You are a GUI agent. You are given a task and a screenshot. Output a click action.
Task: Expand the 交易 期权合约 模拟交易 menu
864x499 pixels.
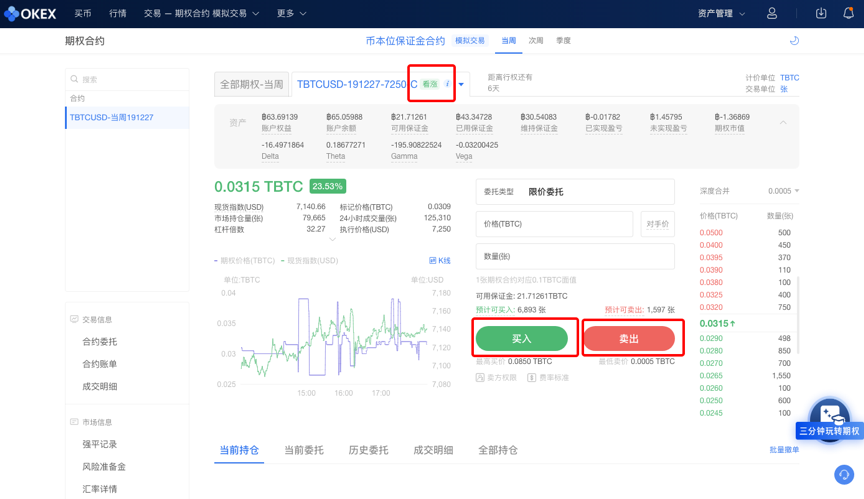click(x=201, y=13)
